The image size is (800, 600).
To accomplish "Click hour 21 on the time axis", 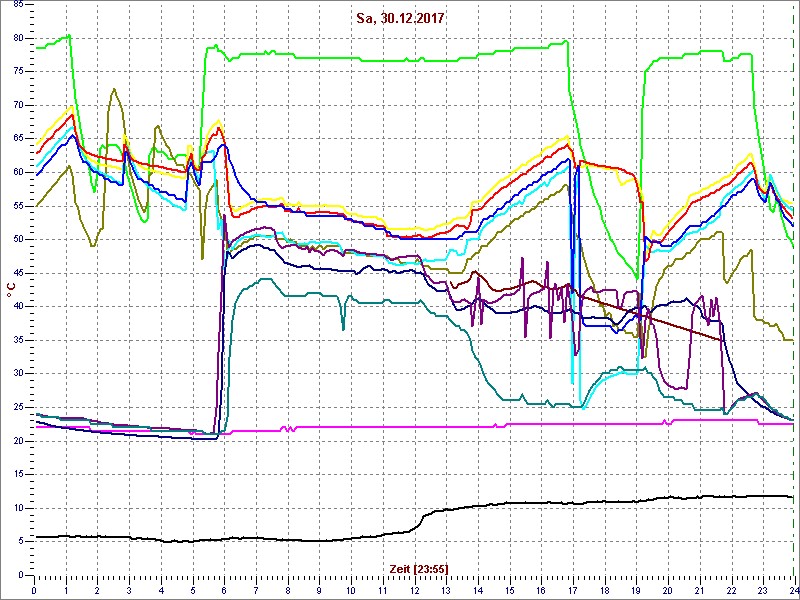I will 698,591.
